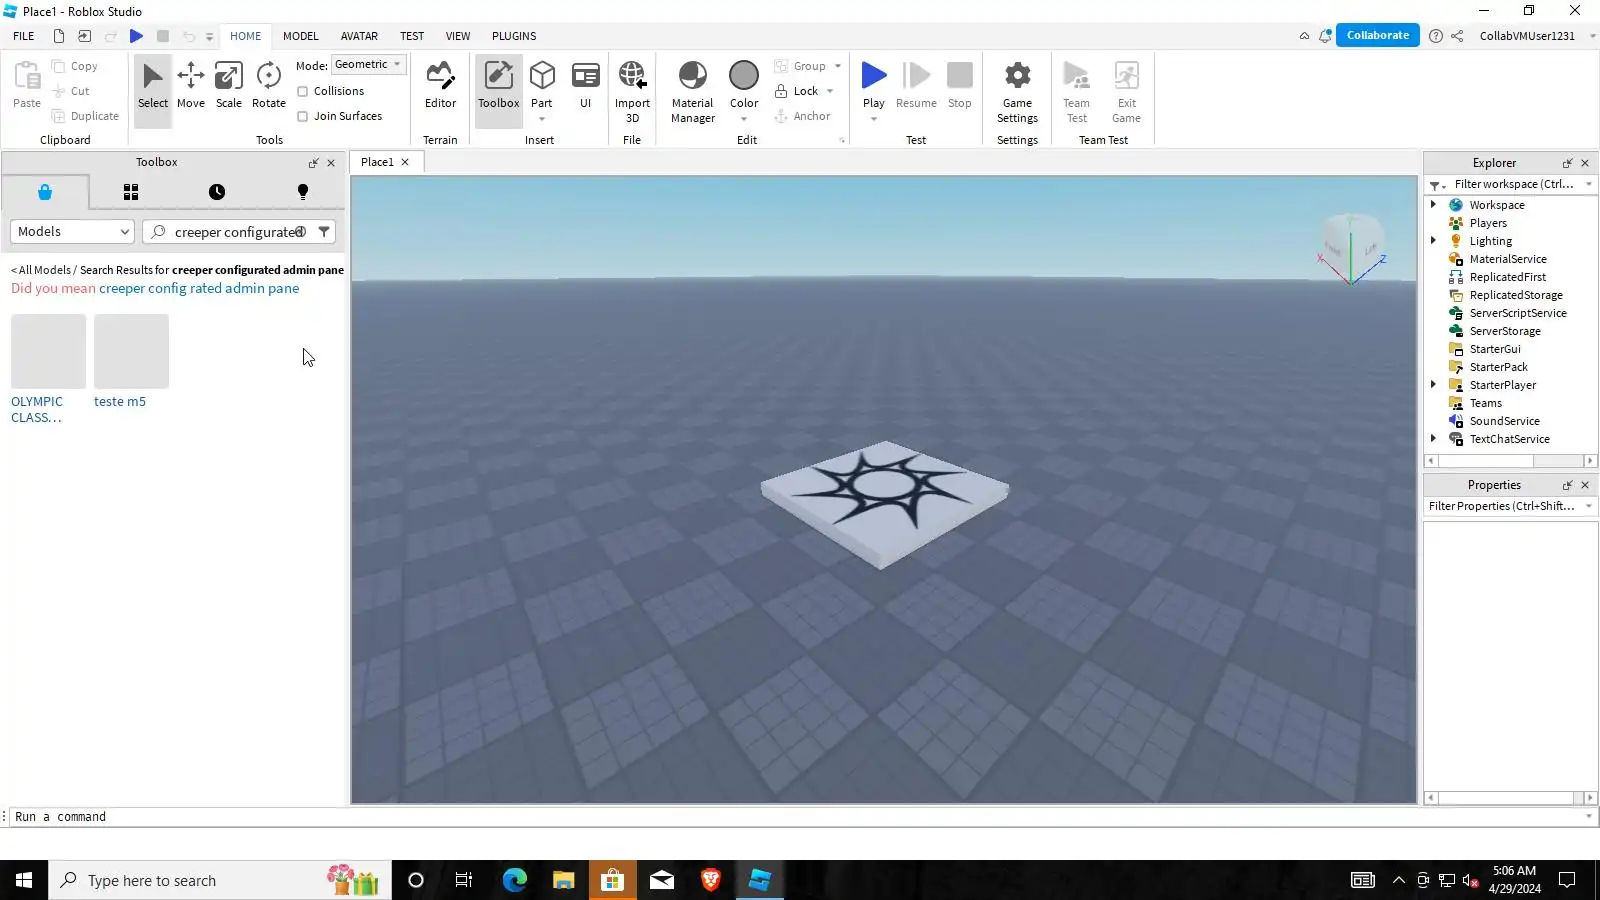Open the Toolbox Recent clock tab
The width and height of the screenshot is (1600, 900).
(217, 192)
